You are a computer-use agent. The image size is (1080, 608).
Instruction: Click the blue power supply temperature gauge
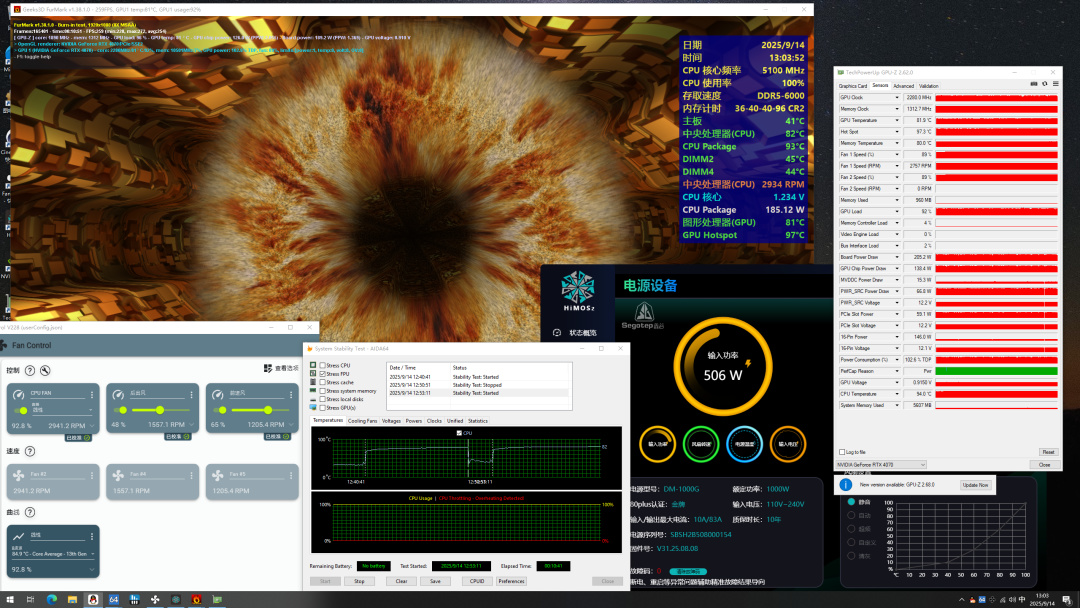(x=744, y=443)
